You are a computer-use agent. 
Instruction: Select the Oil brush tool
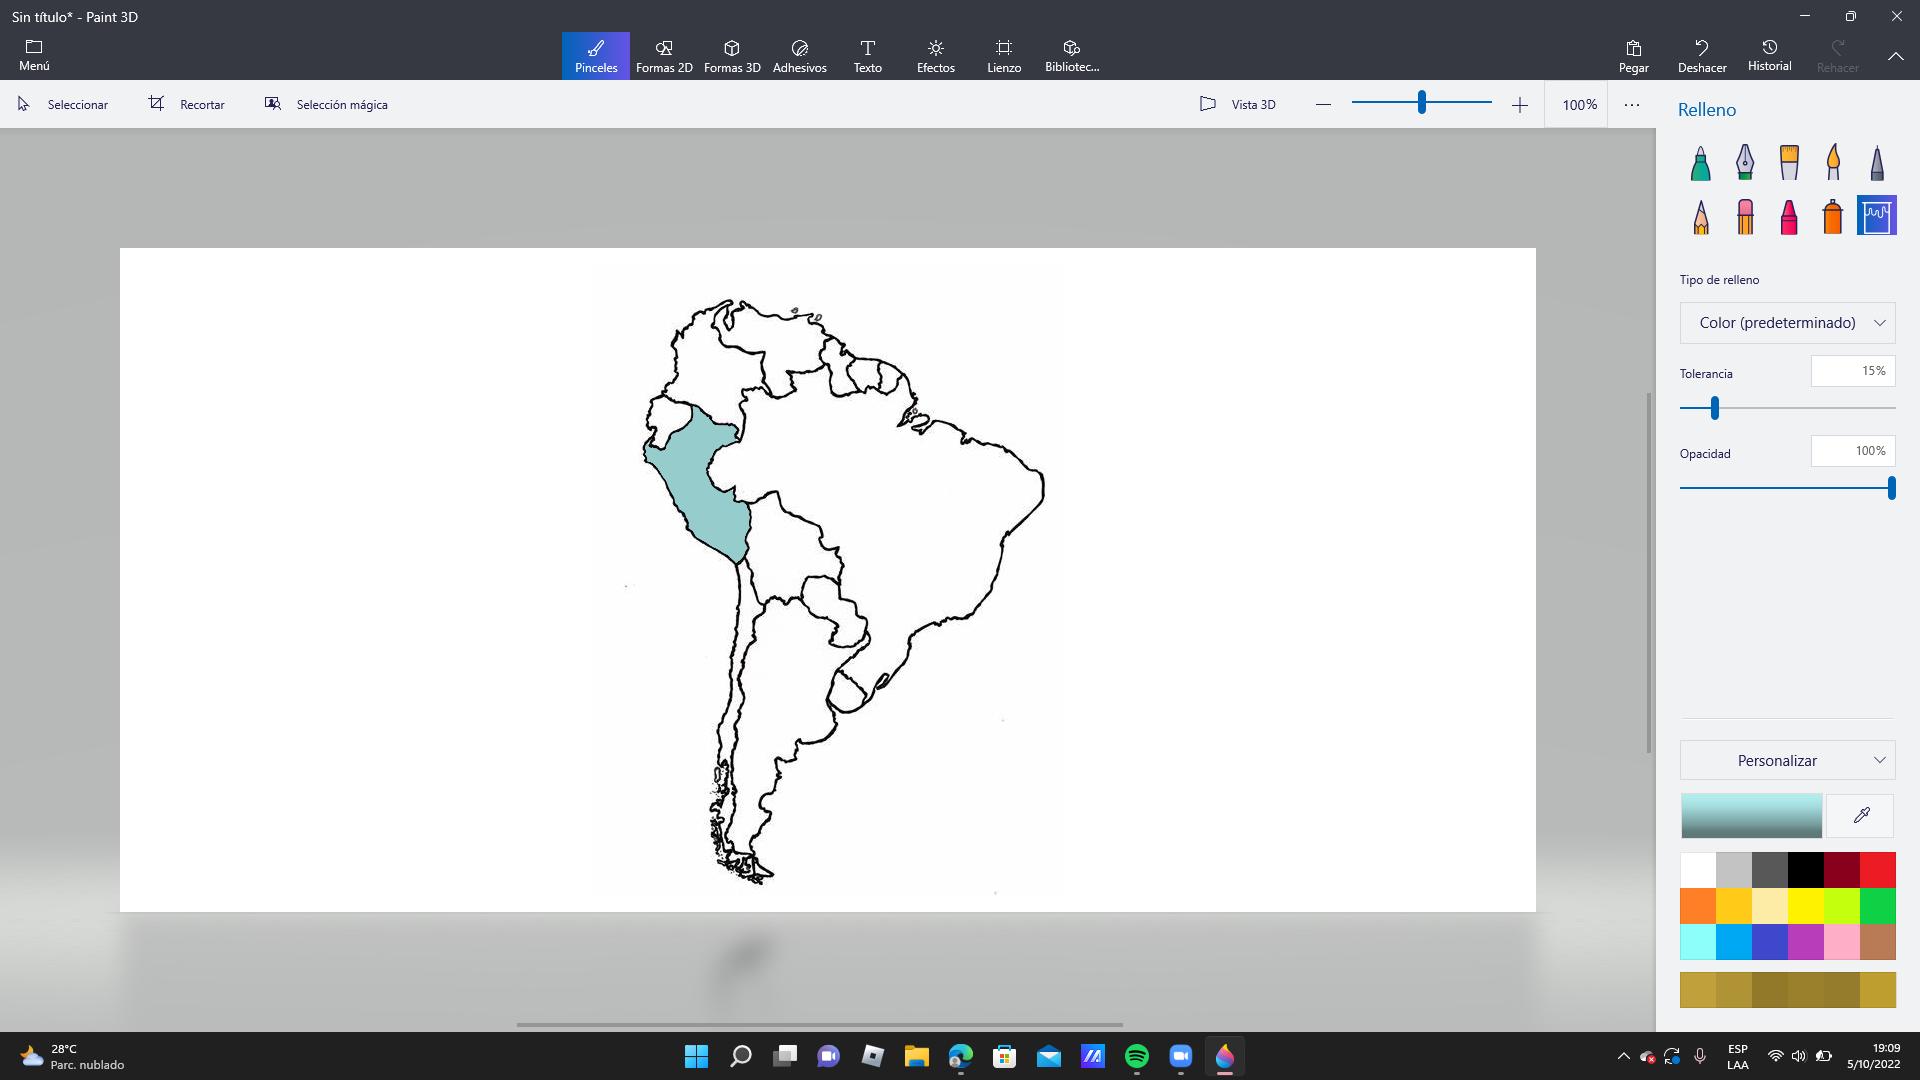[1788, 163]
